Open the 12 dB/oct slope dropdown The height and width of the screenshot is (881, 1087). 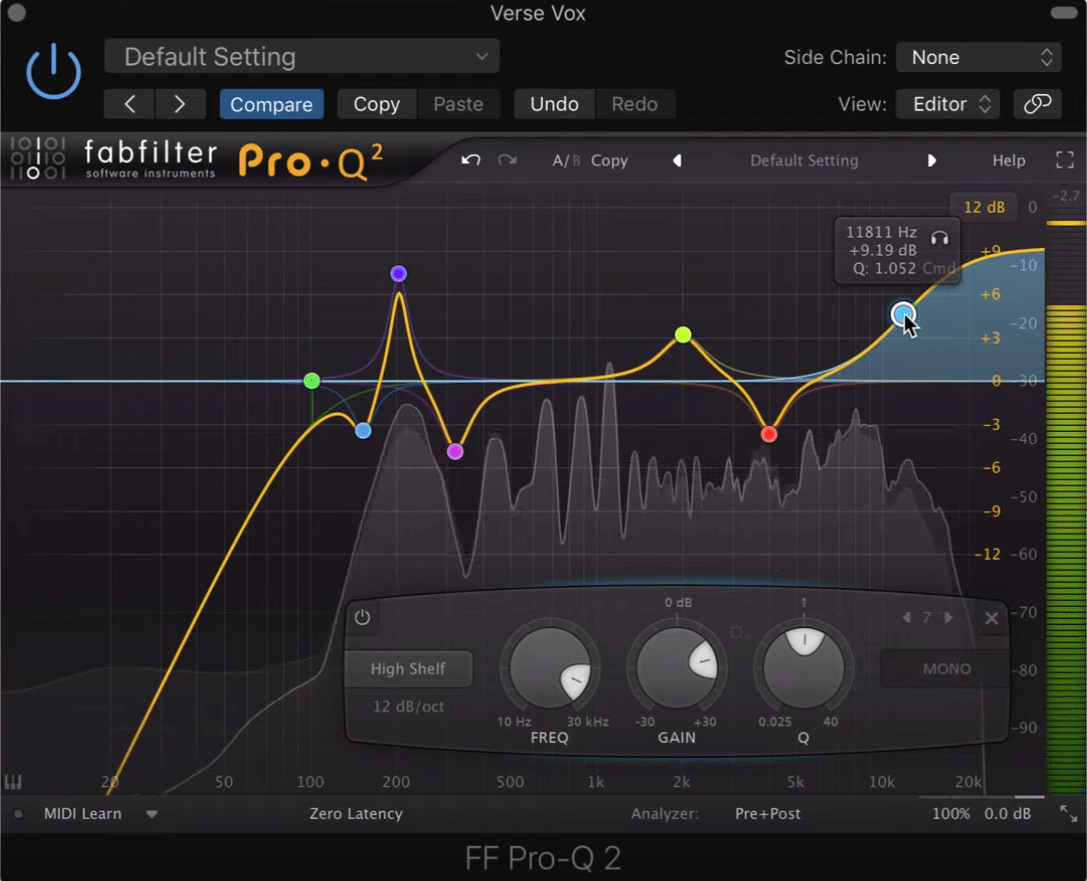[x=408, y=706]
